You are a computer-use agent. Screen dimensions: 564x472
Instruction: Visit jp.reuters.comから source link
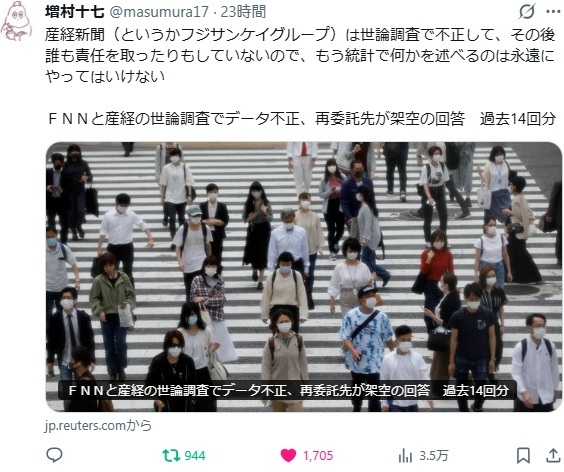tap(98, 426)
